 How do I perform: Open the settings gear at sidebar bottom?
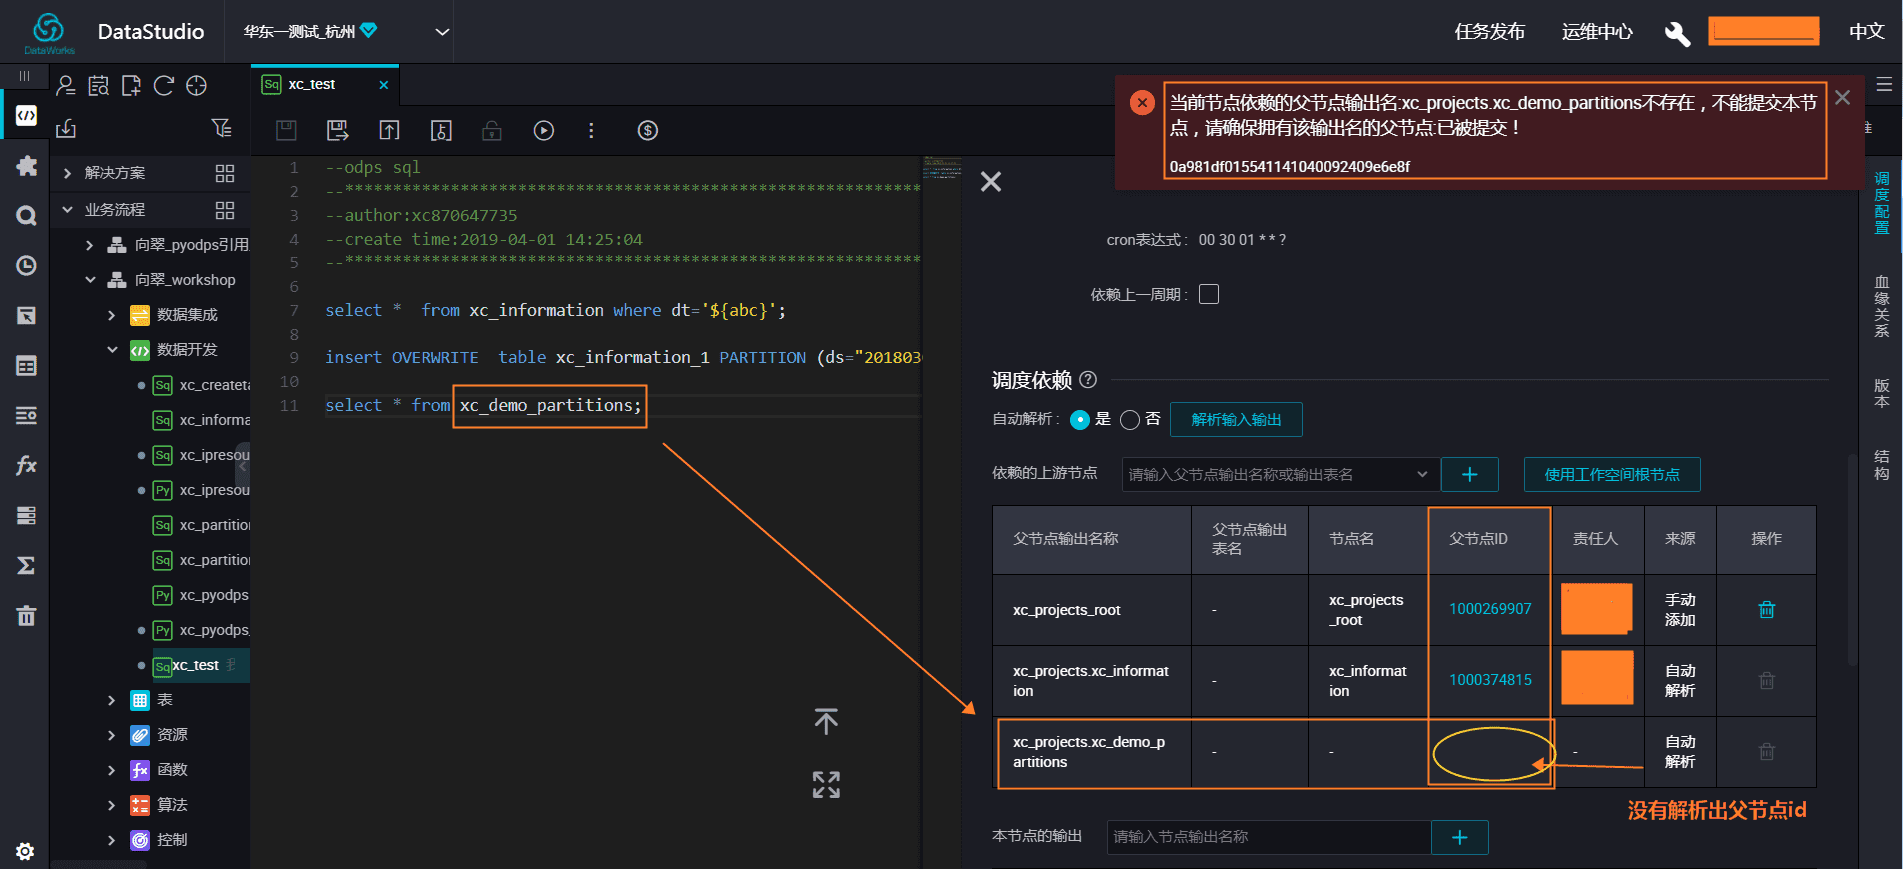point(26,851)
